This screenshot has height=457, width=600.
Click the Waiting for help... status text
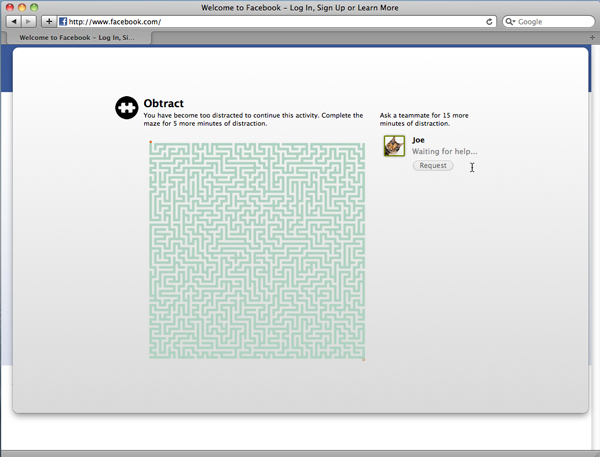point(444,151)
